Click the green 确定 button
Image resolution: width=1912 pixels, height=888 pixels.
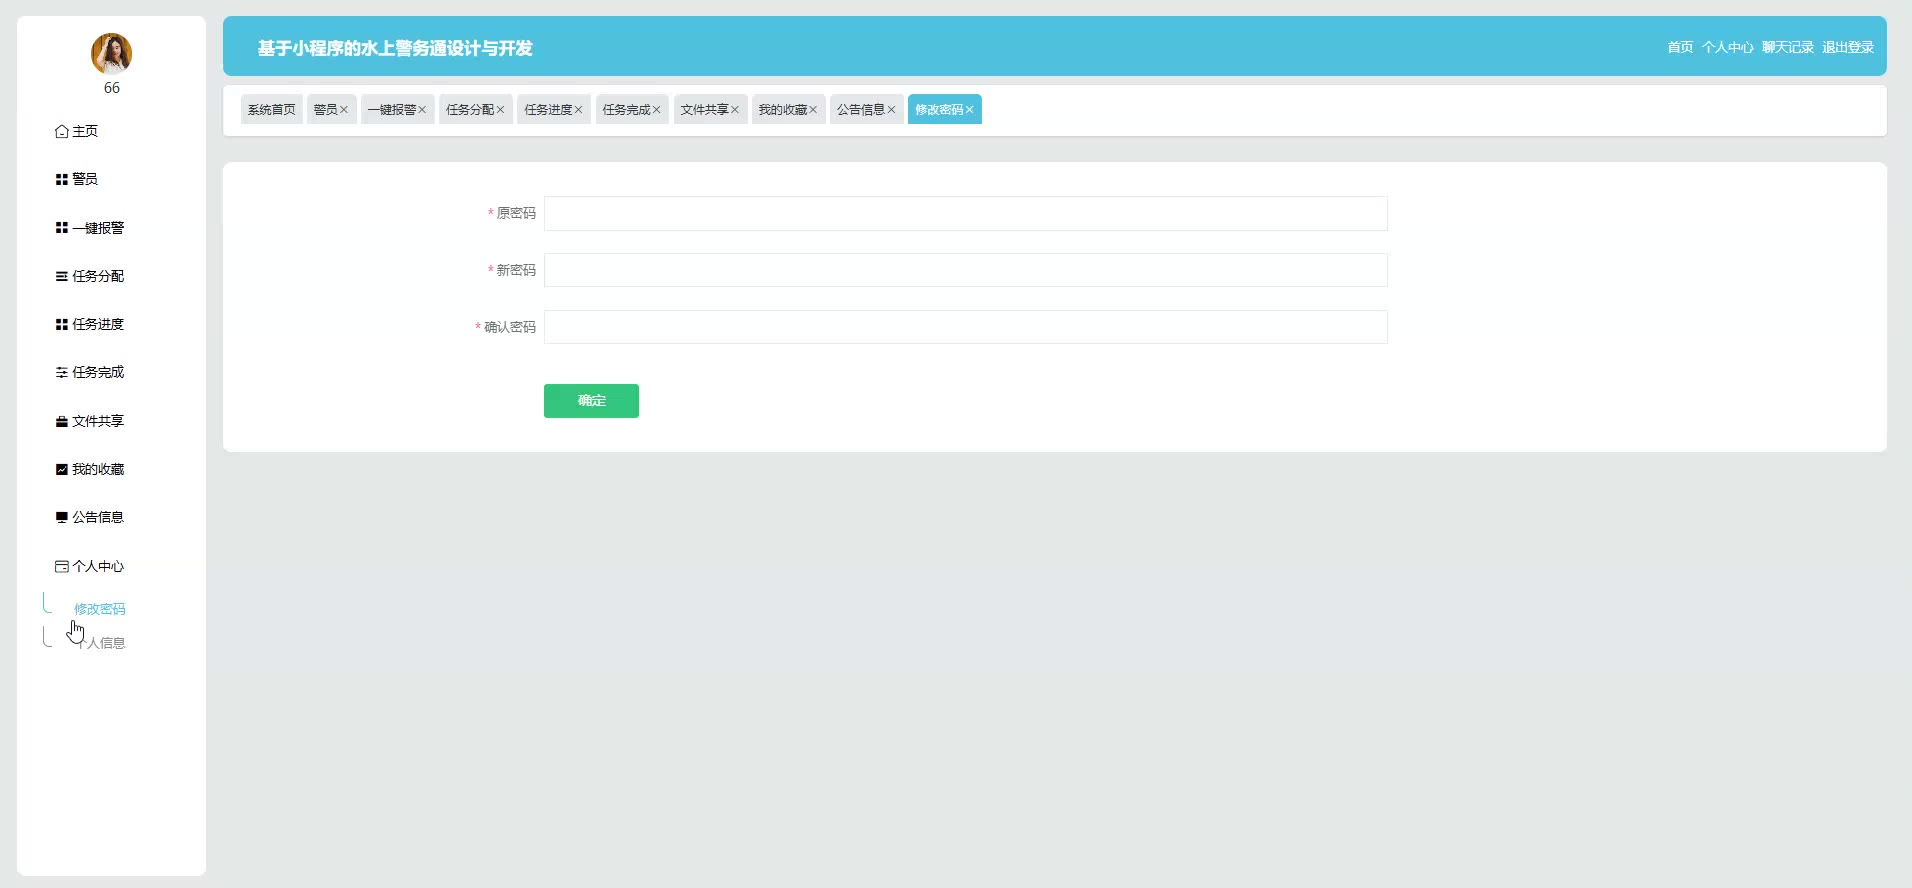(x=591, y=401)
